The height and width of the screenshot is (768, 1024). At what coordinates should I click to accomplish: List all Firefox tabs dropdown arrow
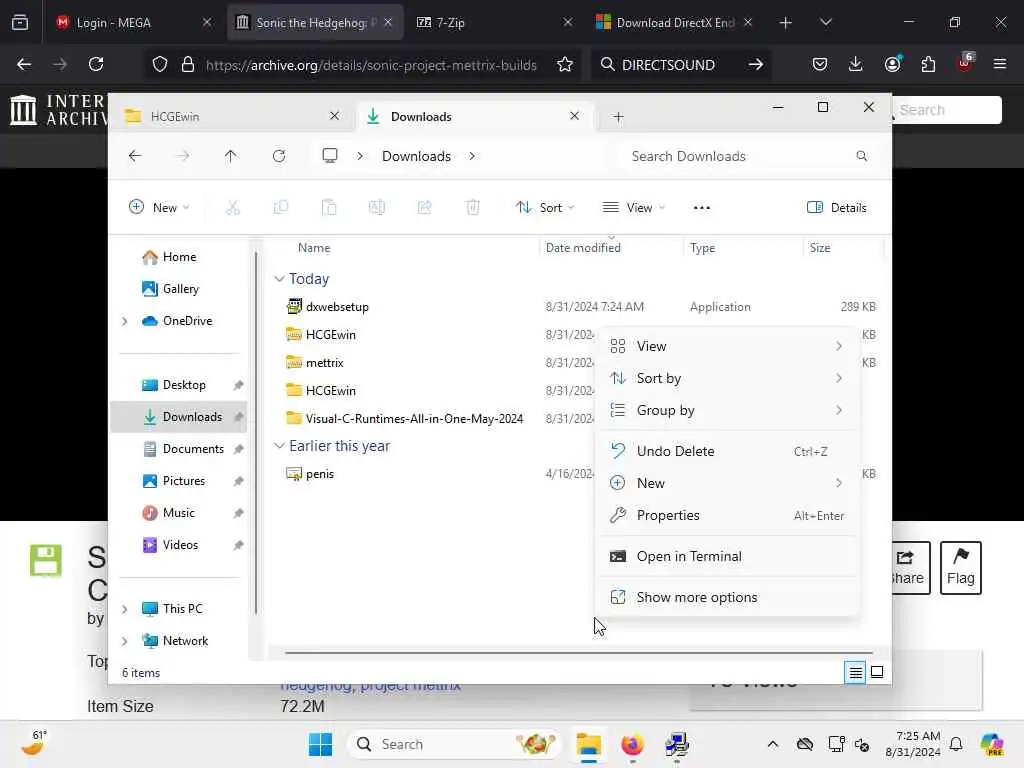[x=825, y=22]
